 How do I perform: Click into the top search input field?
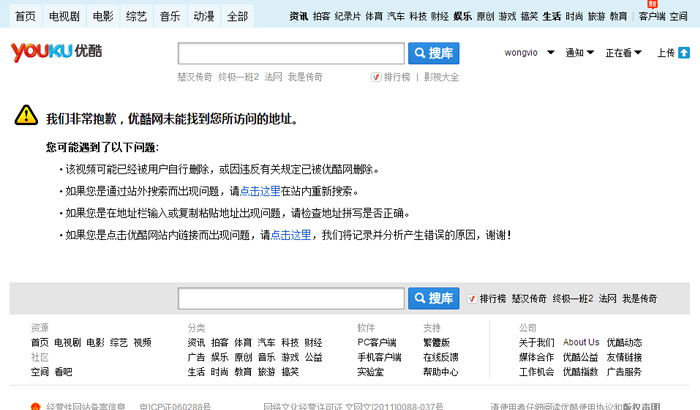coord(291,53)
